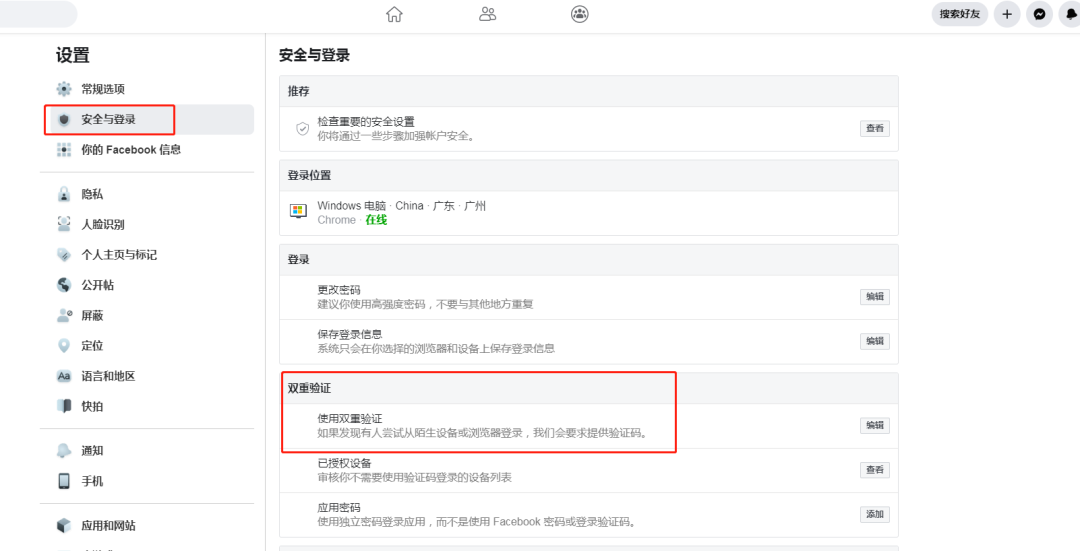Open 通知 settings menu item
This screenshot has height=551, width=1080.
click(x=147, y=450)
